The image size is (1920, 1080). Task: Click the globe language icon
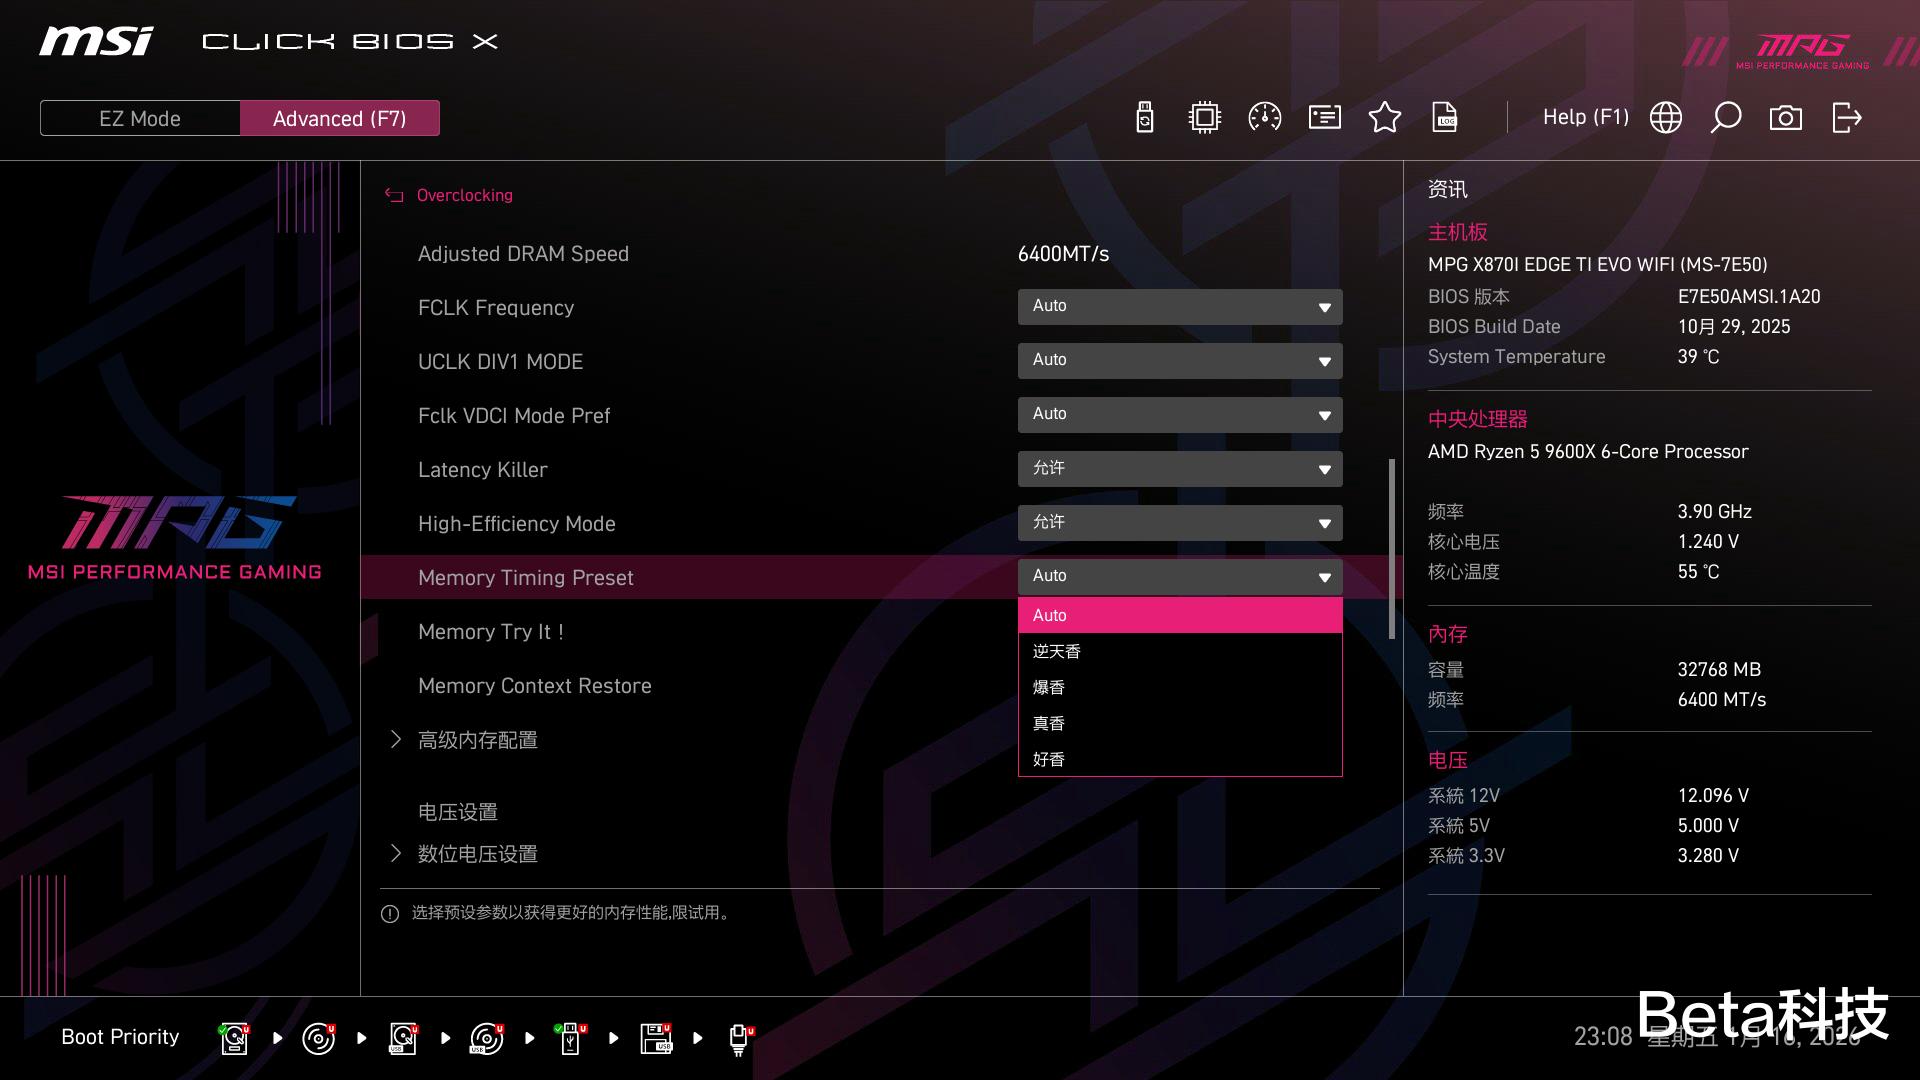pyautogui.click(x=1666, y=118)
